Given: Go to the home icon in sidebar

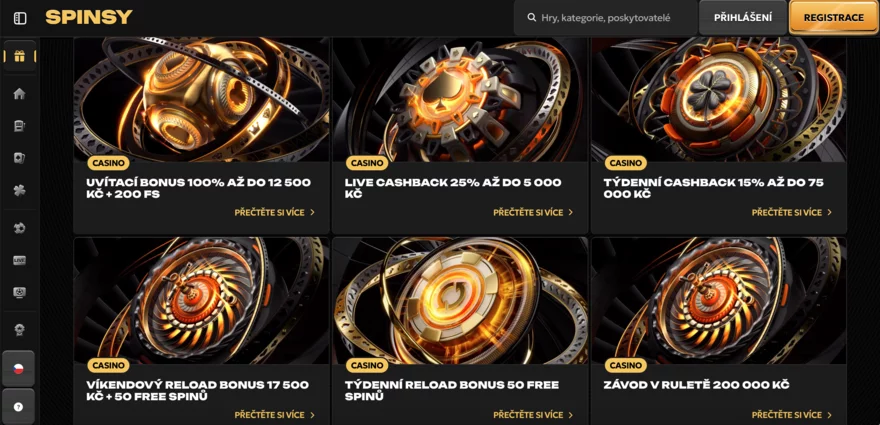Looking at the screenshot, I should [20, 94].
